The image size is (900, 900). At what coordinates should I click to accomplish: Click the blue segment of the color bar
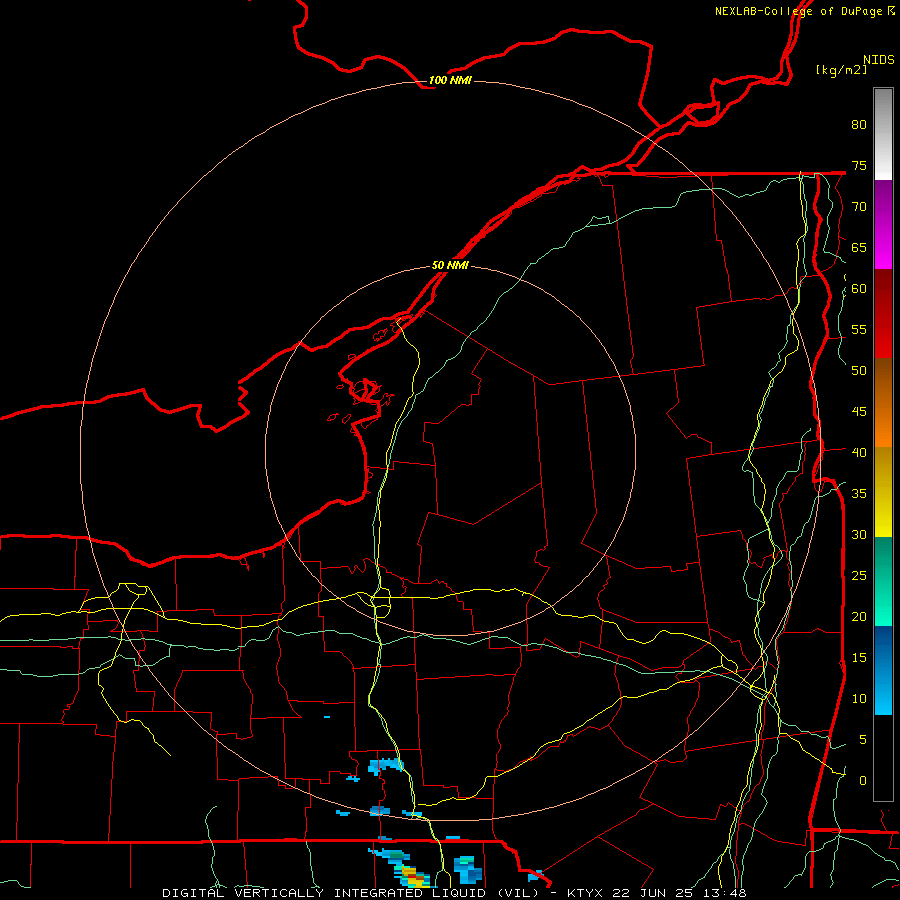tap(883, 670)
